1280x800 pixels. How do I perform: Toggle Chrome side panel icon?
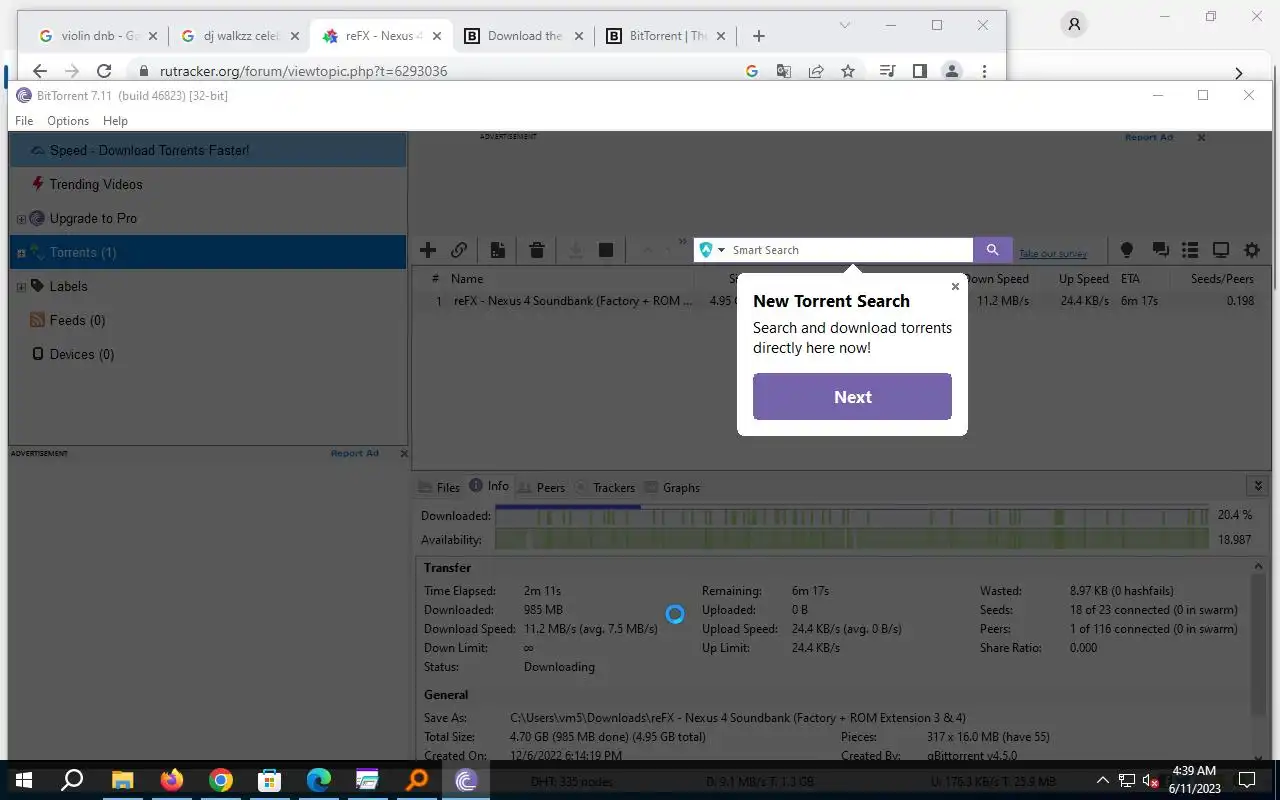pos(920,71)
